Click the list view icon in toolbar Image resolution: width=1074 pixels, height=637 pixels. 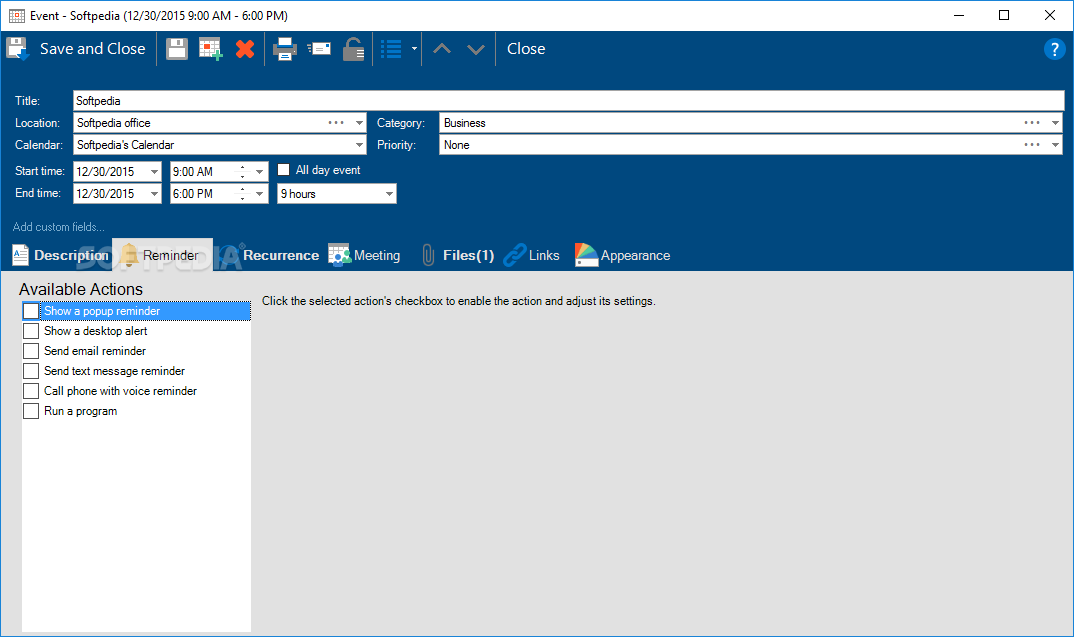[x=391, y=49]
